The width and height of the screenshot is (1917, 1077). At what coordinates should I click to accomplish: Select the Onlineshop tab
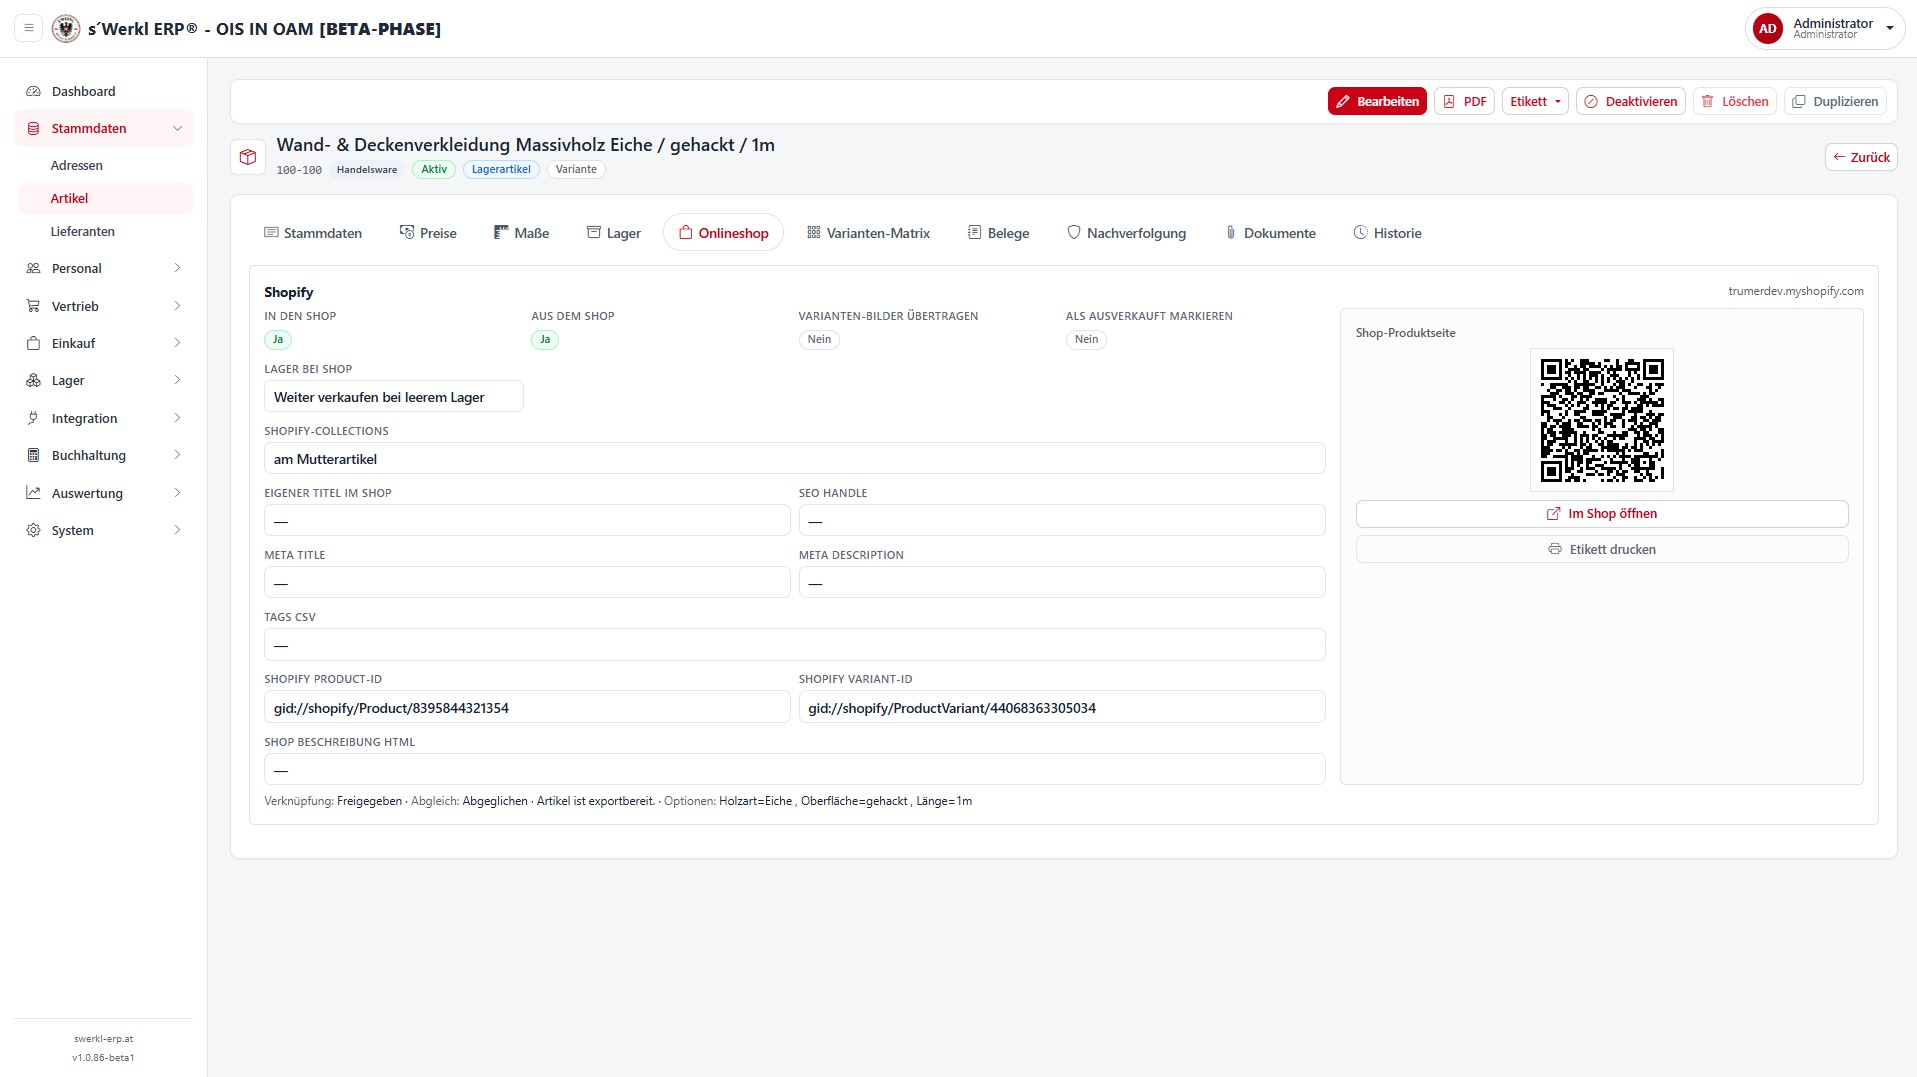pyautogui.click(x=723, y=233)
